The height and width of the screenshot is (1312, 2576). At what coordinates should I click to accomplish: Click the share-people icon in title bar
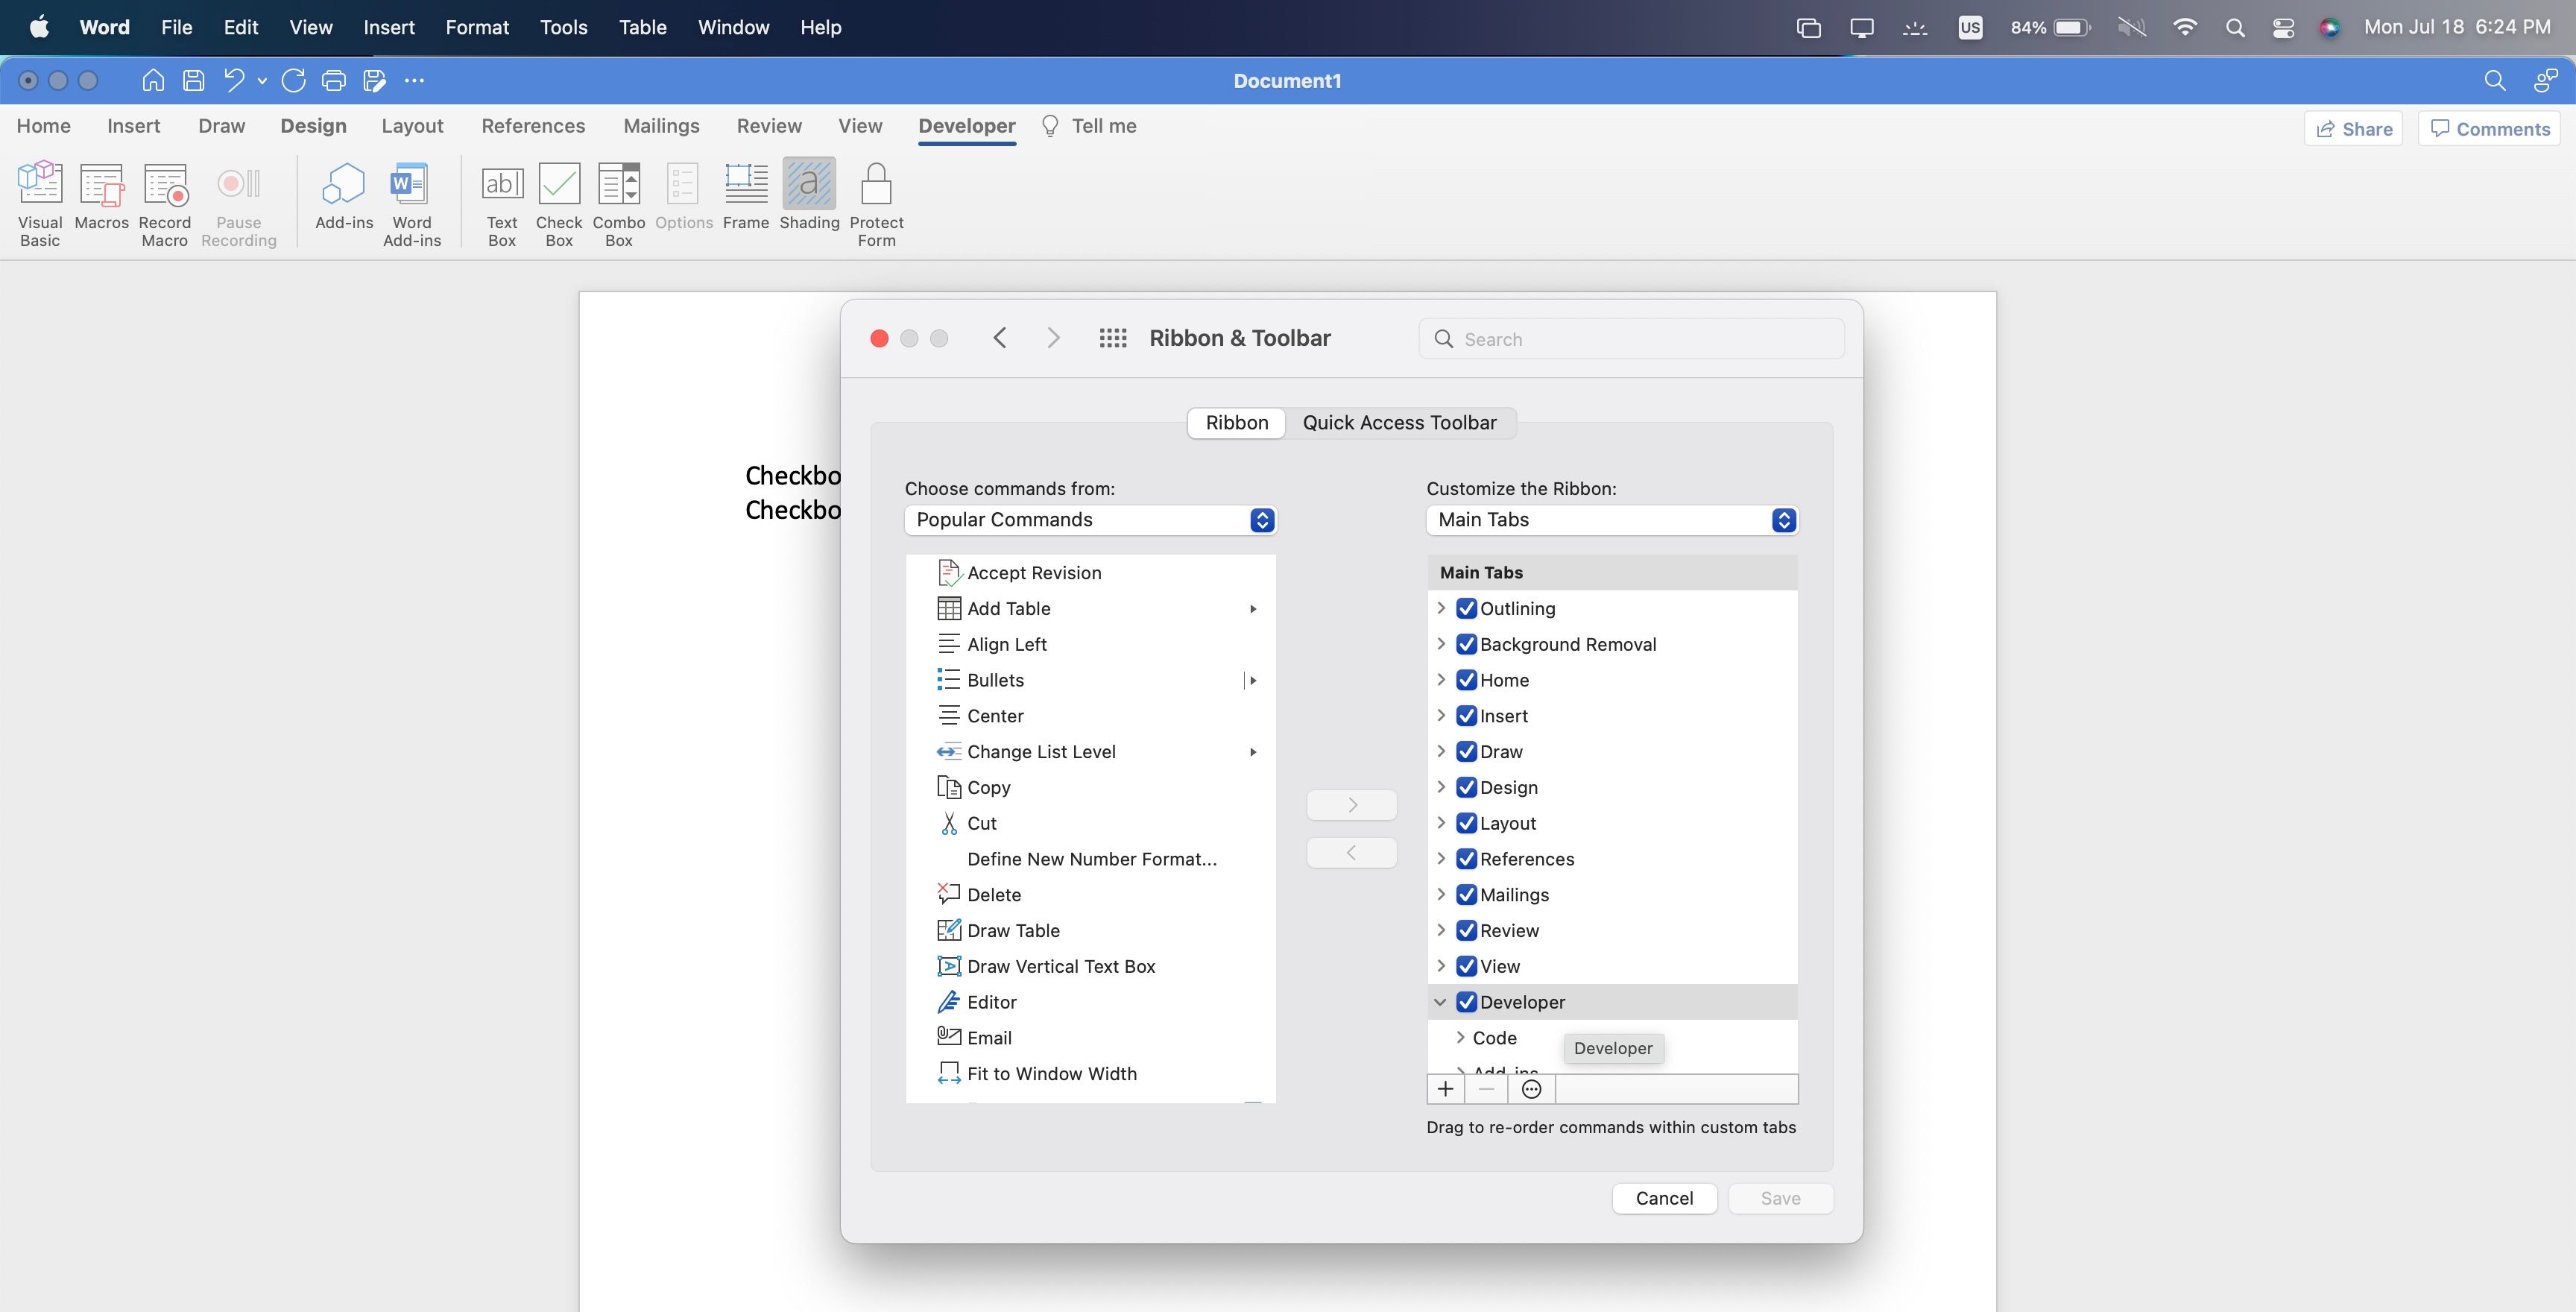click(x=2546, y=80)
